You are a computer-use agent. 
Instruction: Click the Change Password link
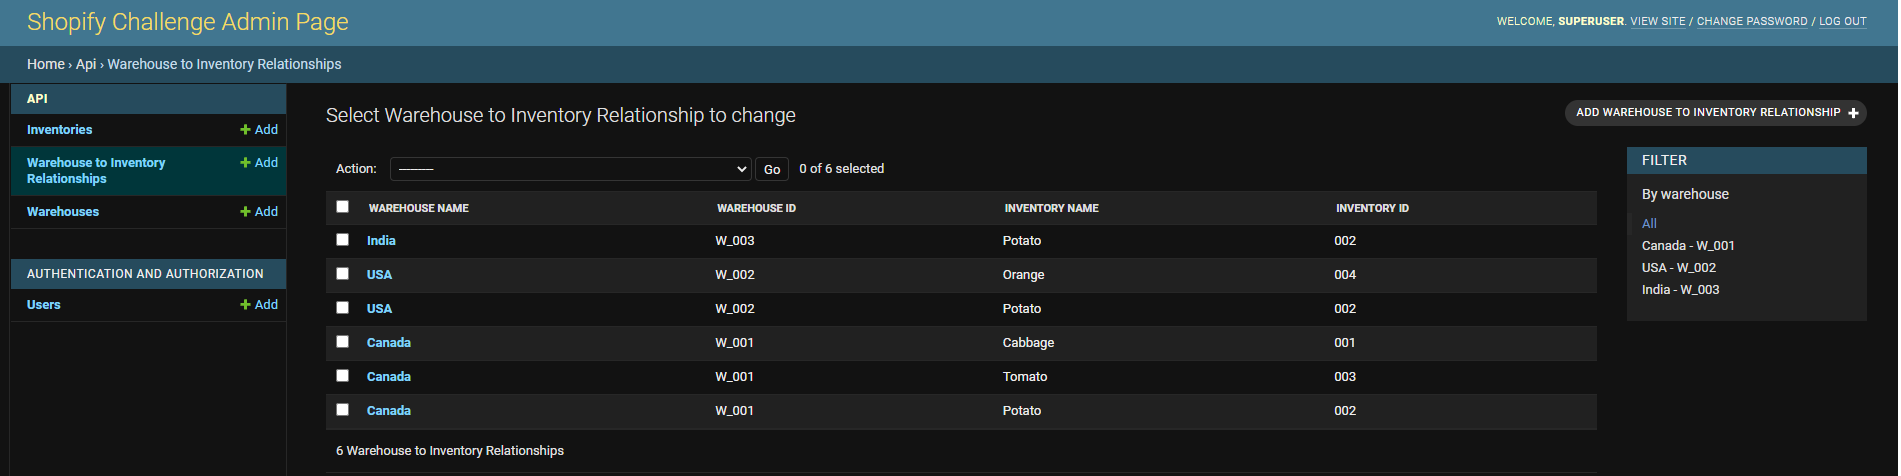click(1752, 22)
